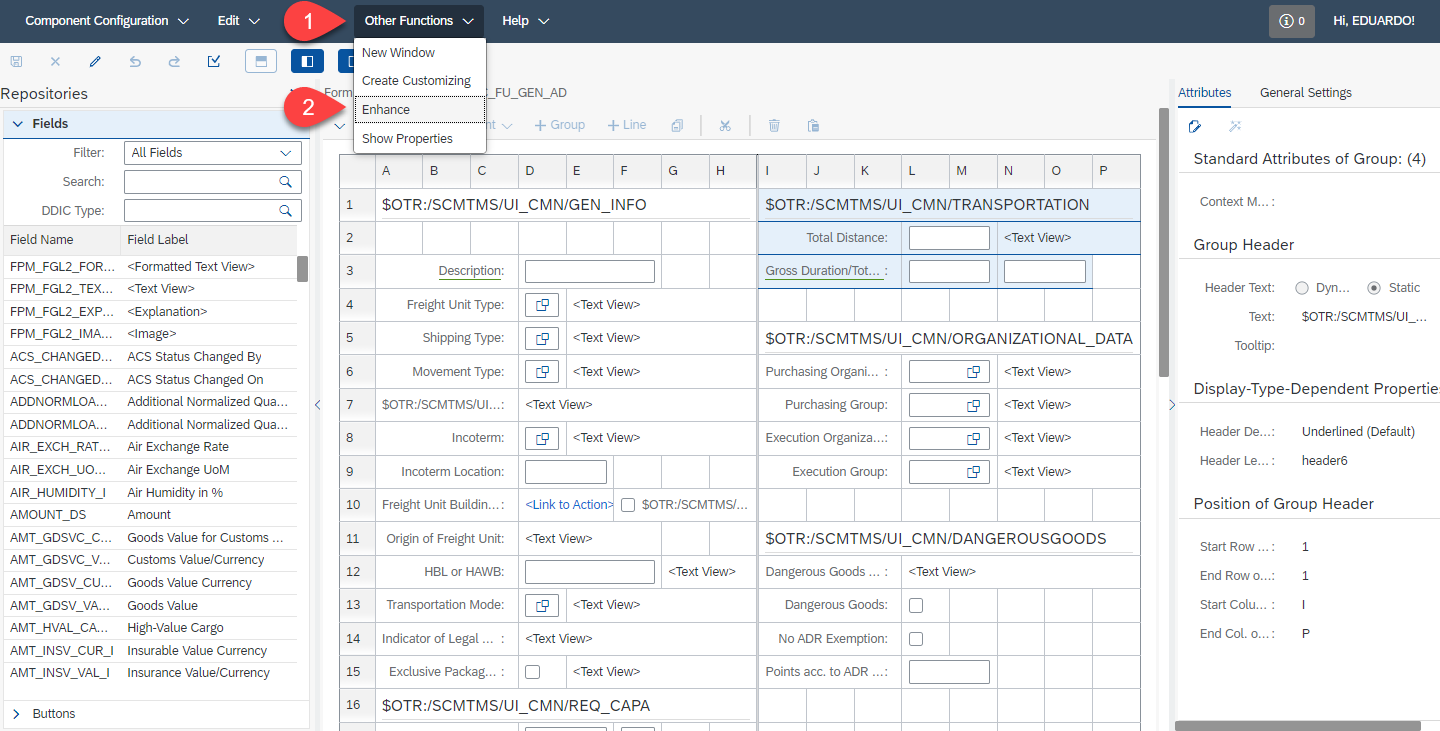Click the Save icon in toolbar

pos(16,62)
